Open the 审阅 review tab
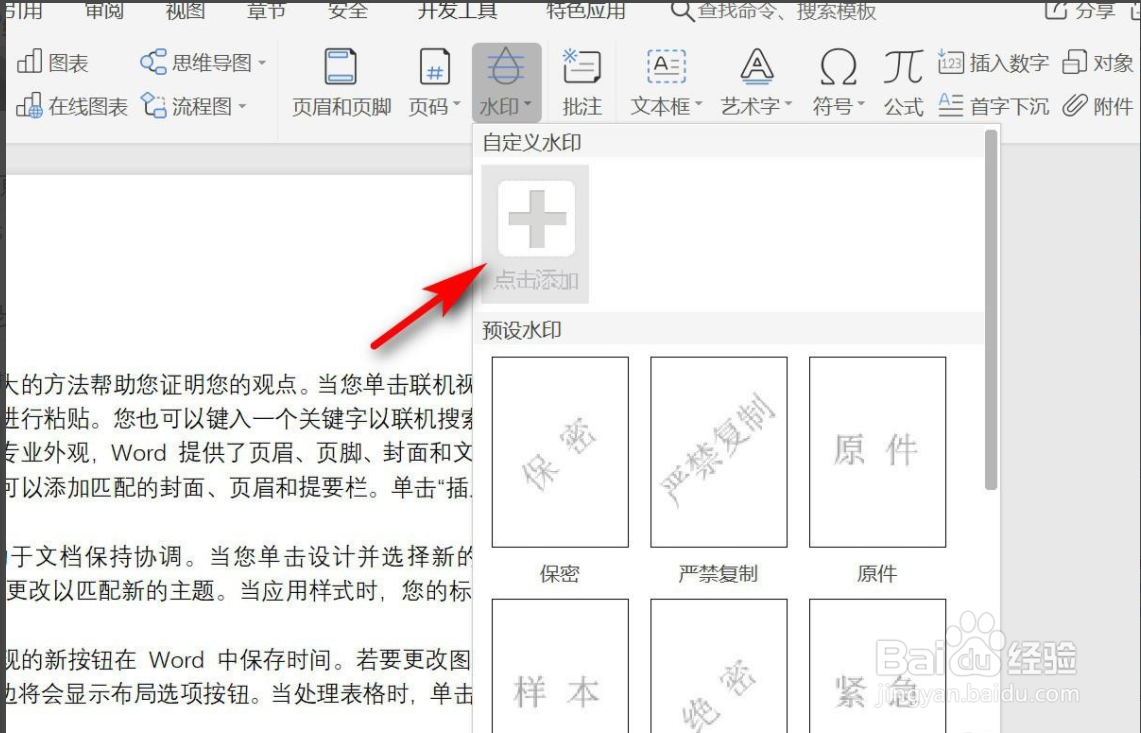The height and width of the screenshot is (733, 1141). pyautogui.click(x=104, y=10)
